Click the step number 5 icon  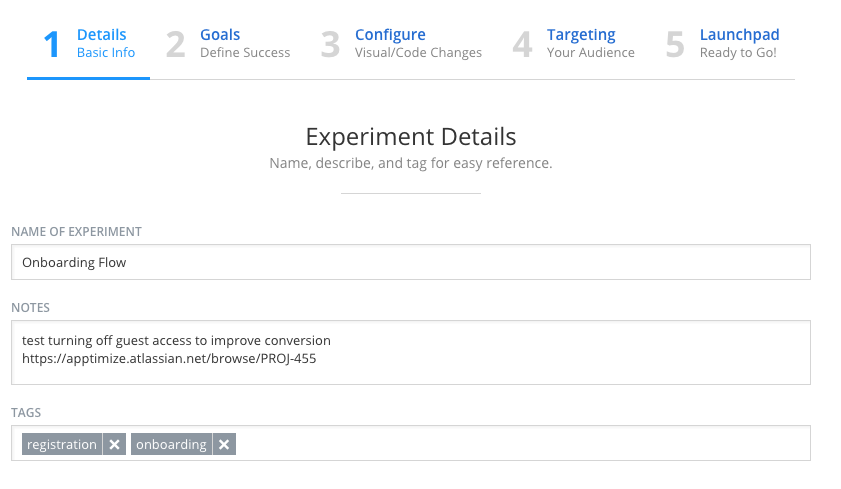675,45
